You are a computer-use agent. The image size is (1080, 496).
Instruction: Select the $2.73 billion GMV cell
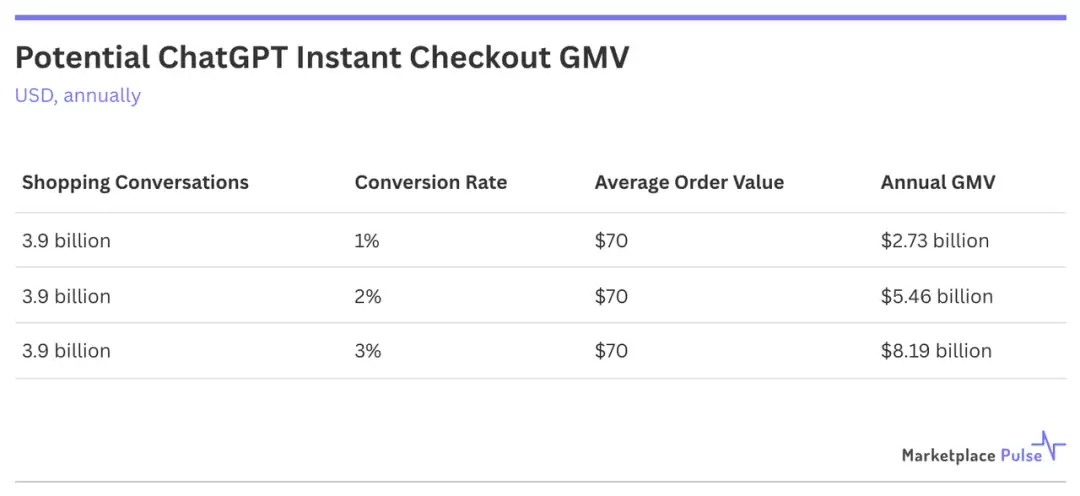[x=935, y=241]
